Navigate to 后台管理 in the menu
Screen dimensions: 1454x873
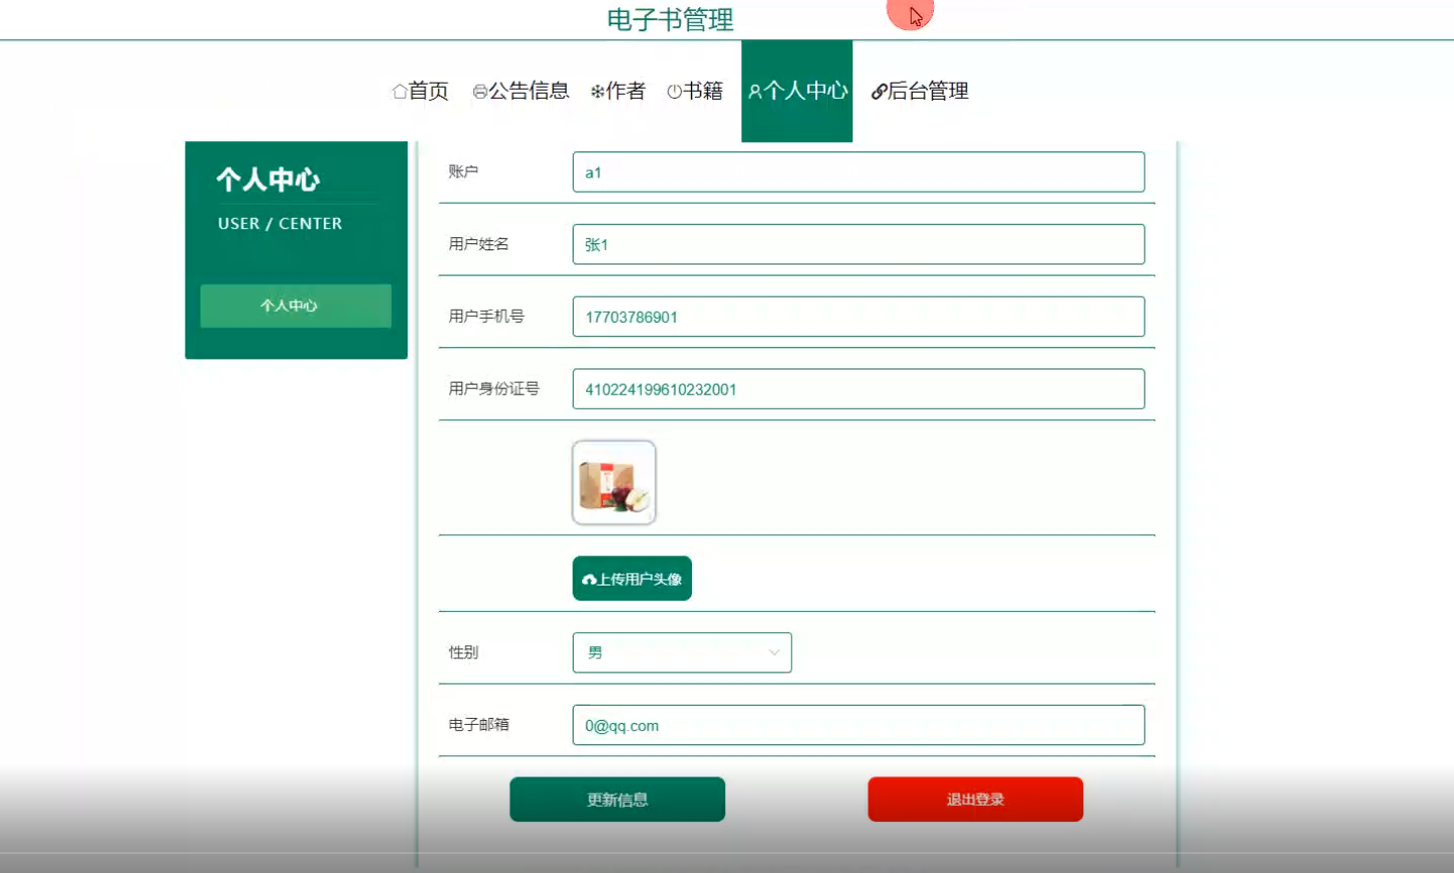[921, 91]
